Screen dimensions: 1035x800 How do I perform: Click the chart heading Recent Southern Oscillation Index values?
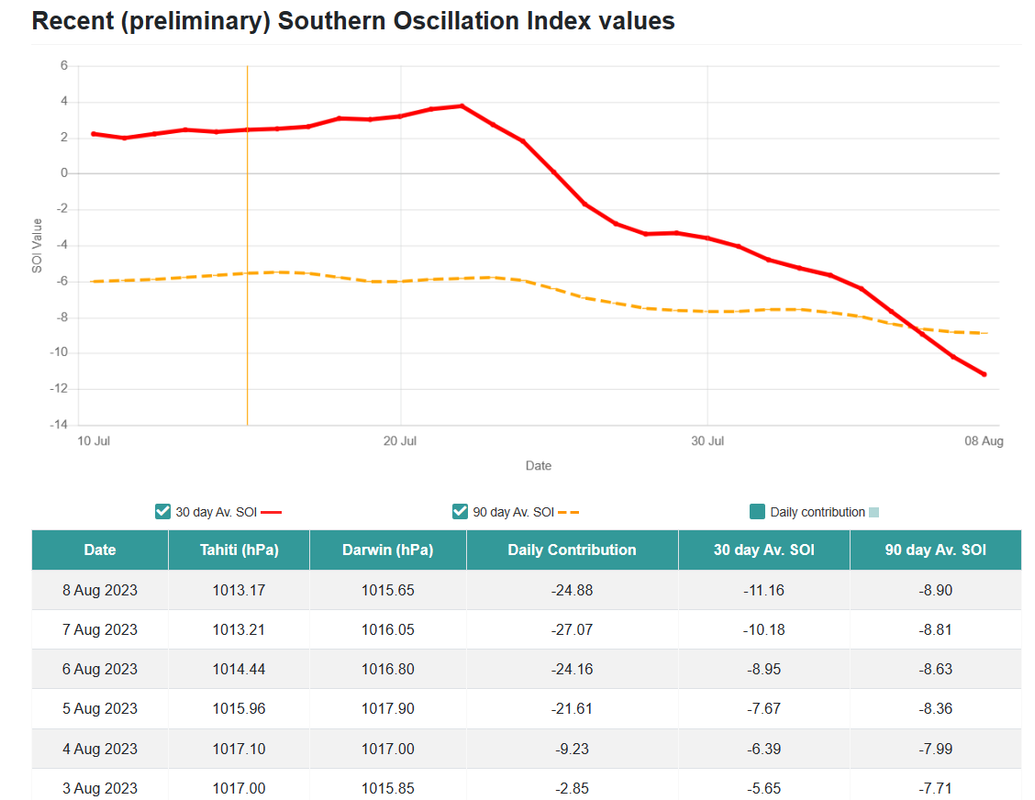pos(353,21)
